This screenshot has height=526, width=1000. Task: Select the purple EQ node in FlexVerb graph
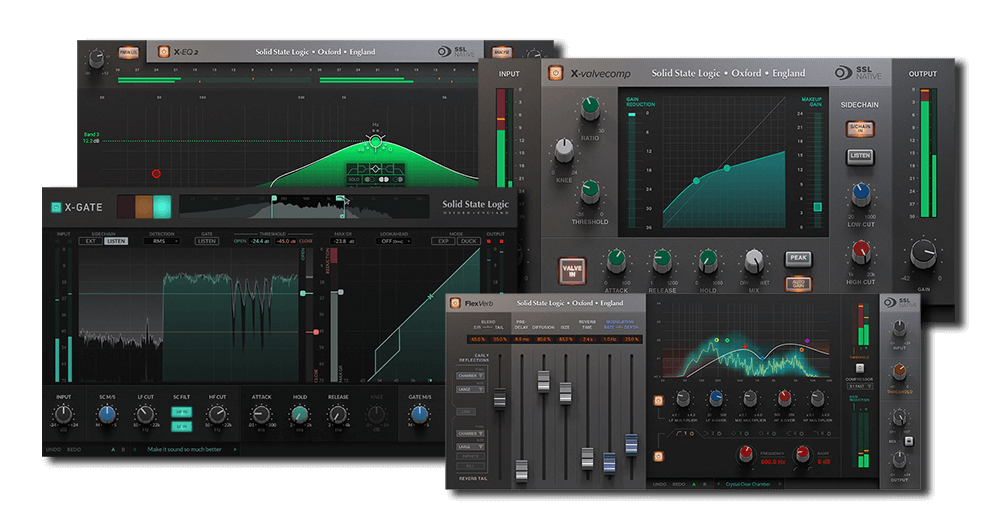(x=807, y=341)
